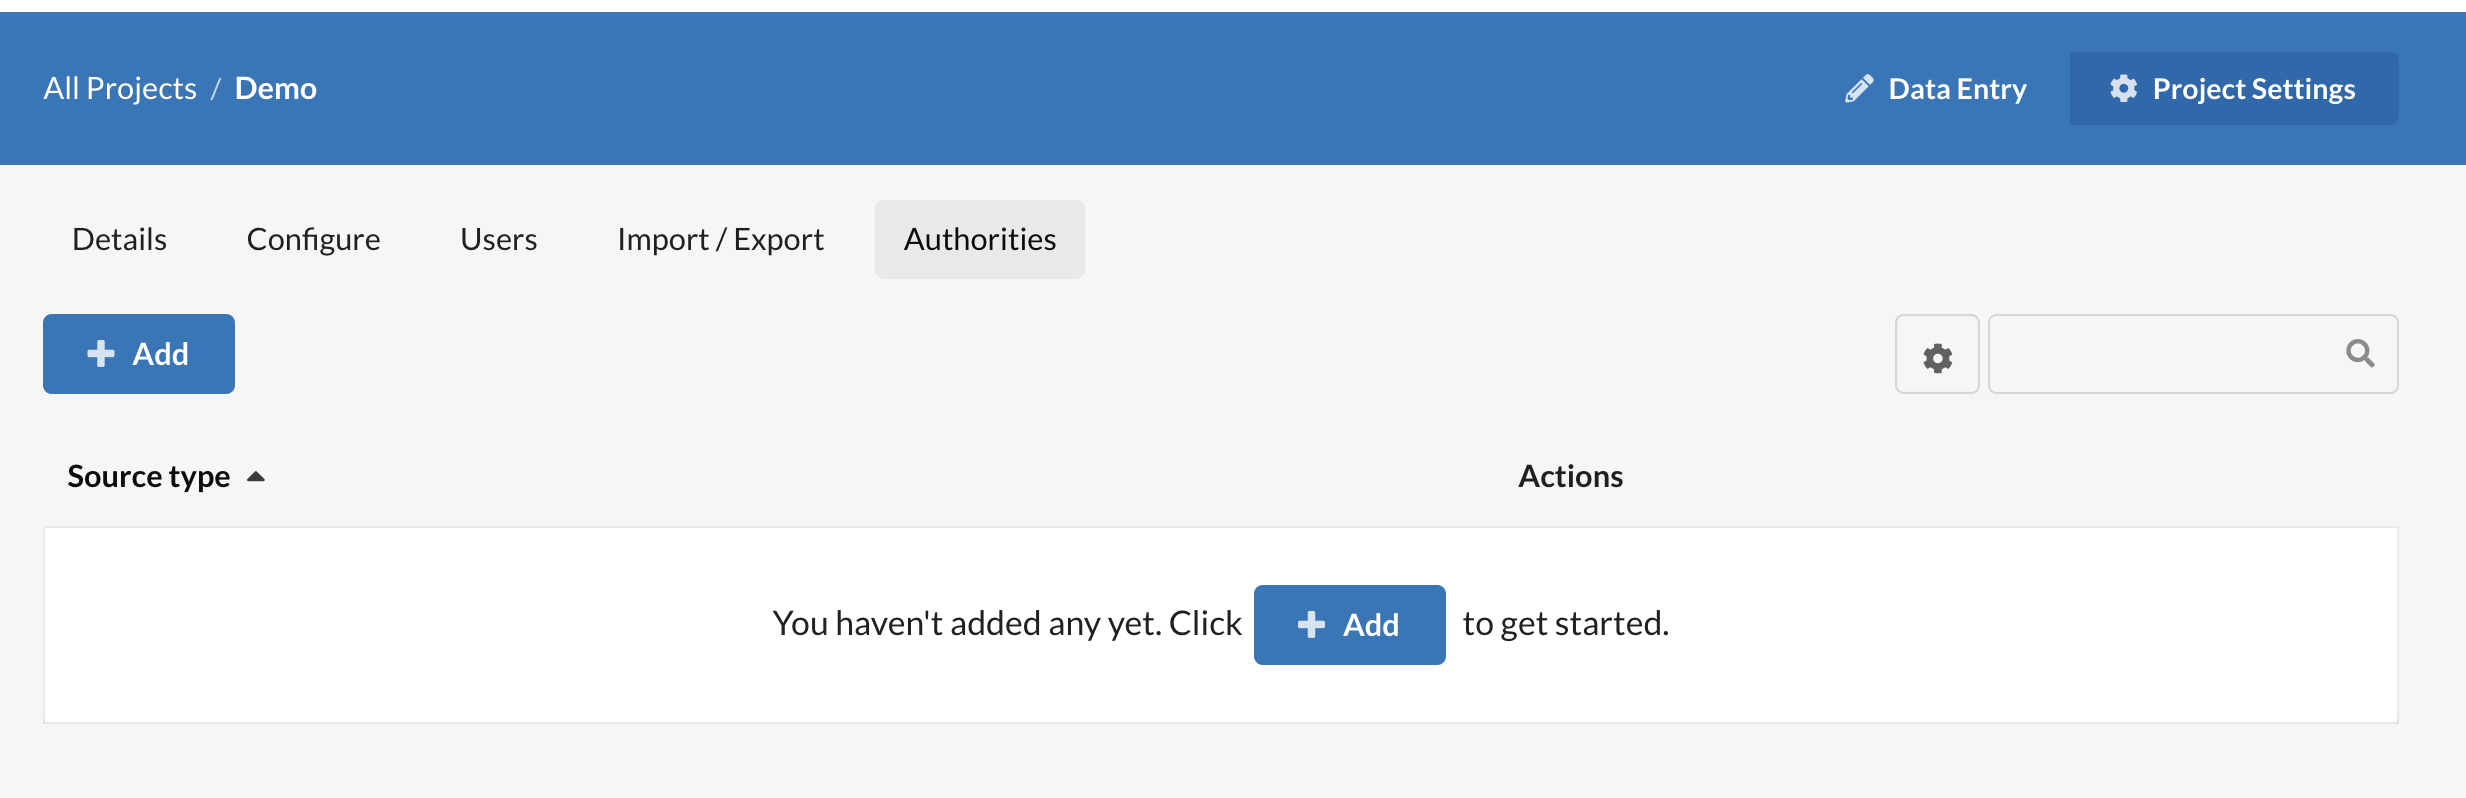
Task: Go to the Import / Export tab
Action: pos(721,239)
